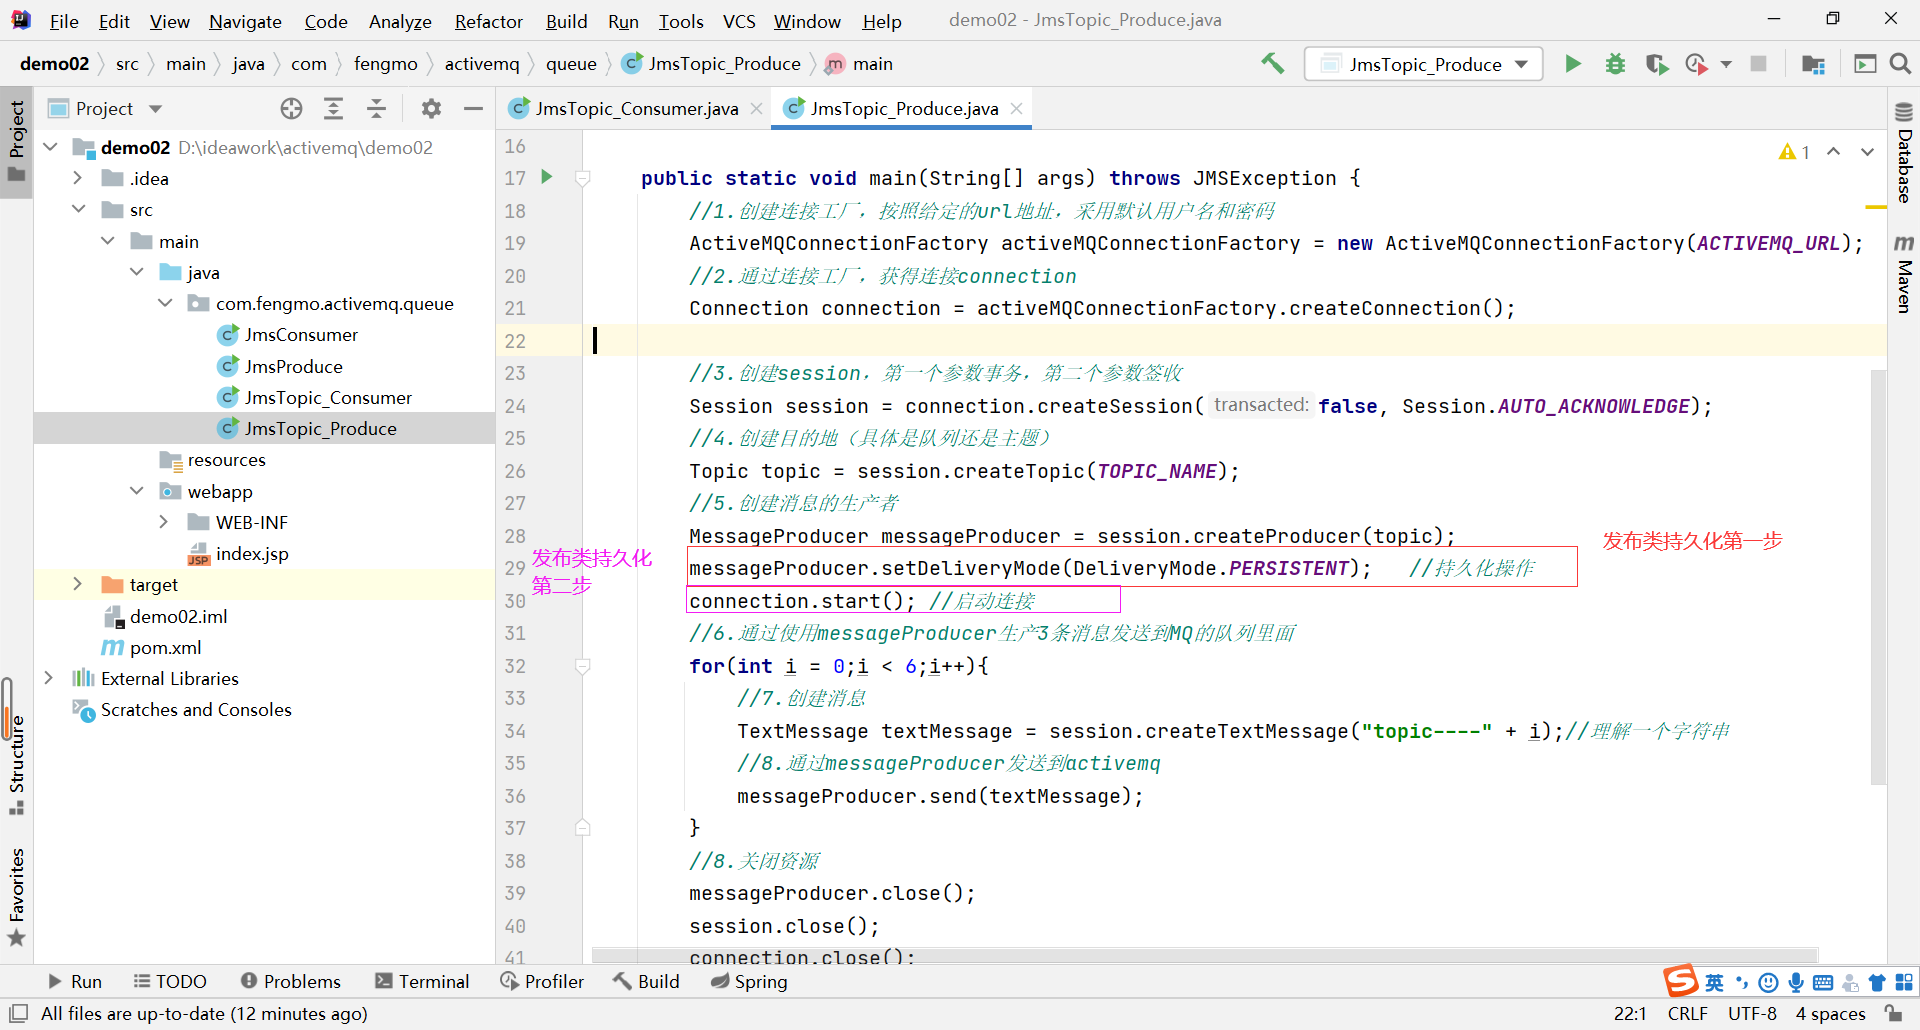Open the profiler run icon in toolbar
This screenshot has width=1920, height=1030.
coord(1696,64)
